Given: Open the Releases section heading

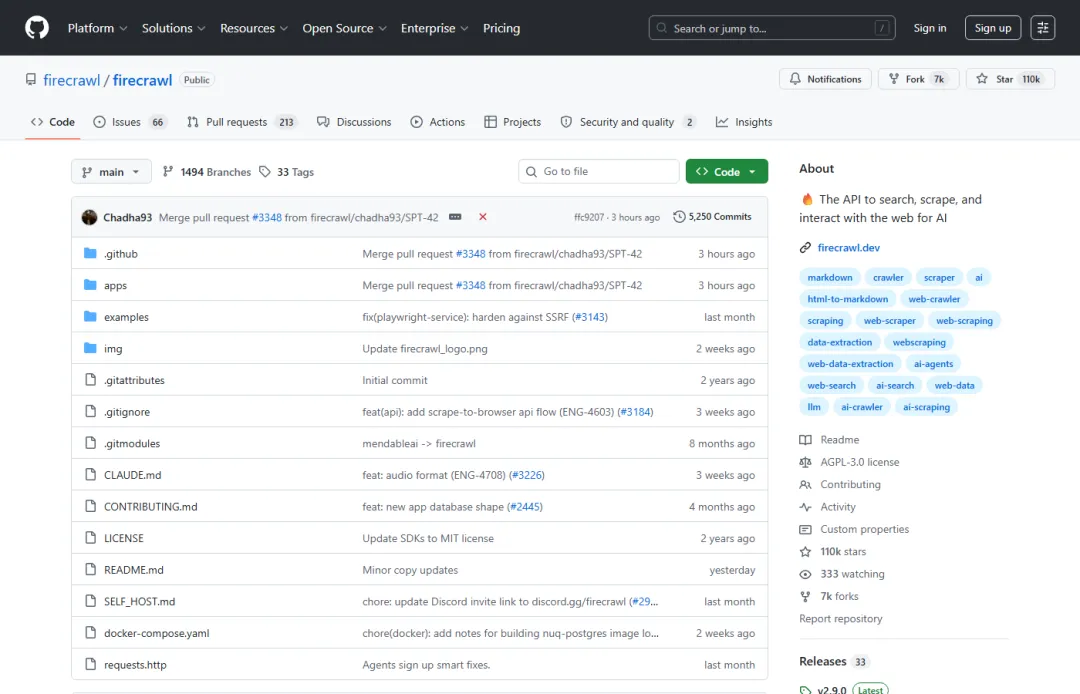Looking at the screenshot, I should coord(822,662).
